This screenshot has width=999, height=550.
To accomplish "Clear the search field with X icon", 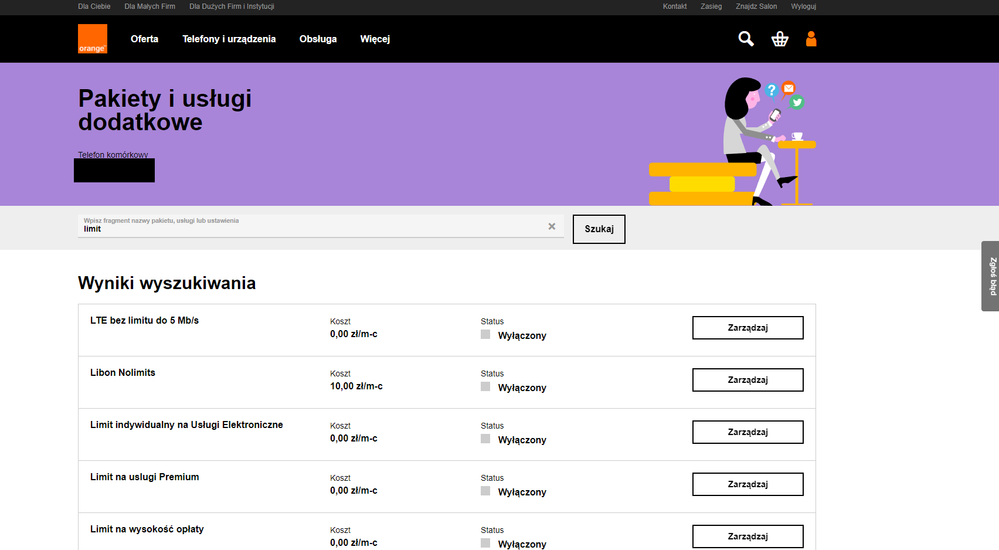I will [551, 227].
